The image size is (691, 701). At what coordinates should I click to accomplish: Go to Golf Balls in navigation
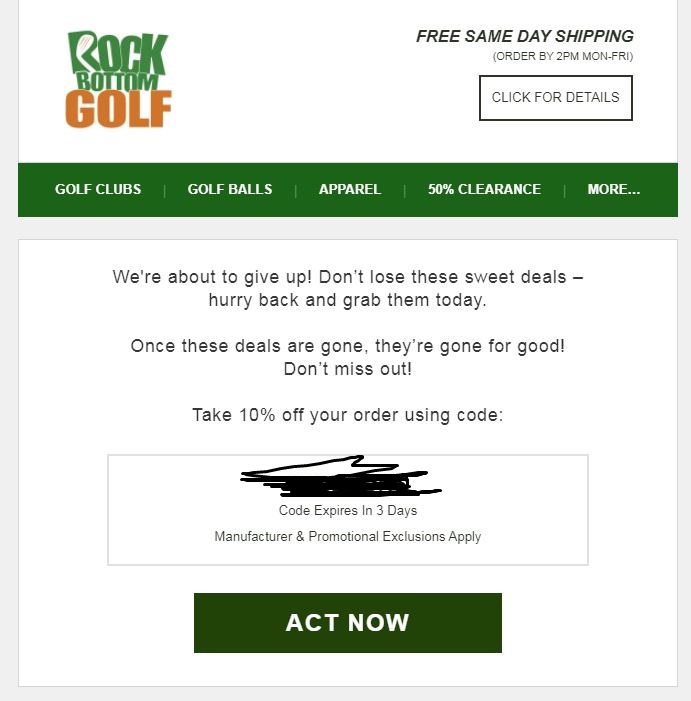click(x=230, y=189)
